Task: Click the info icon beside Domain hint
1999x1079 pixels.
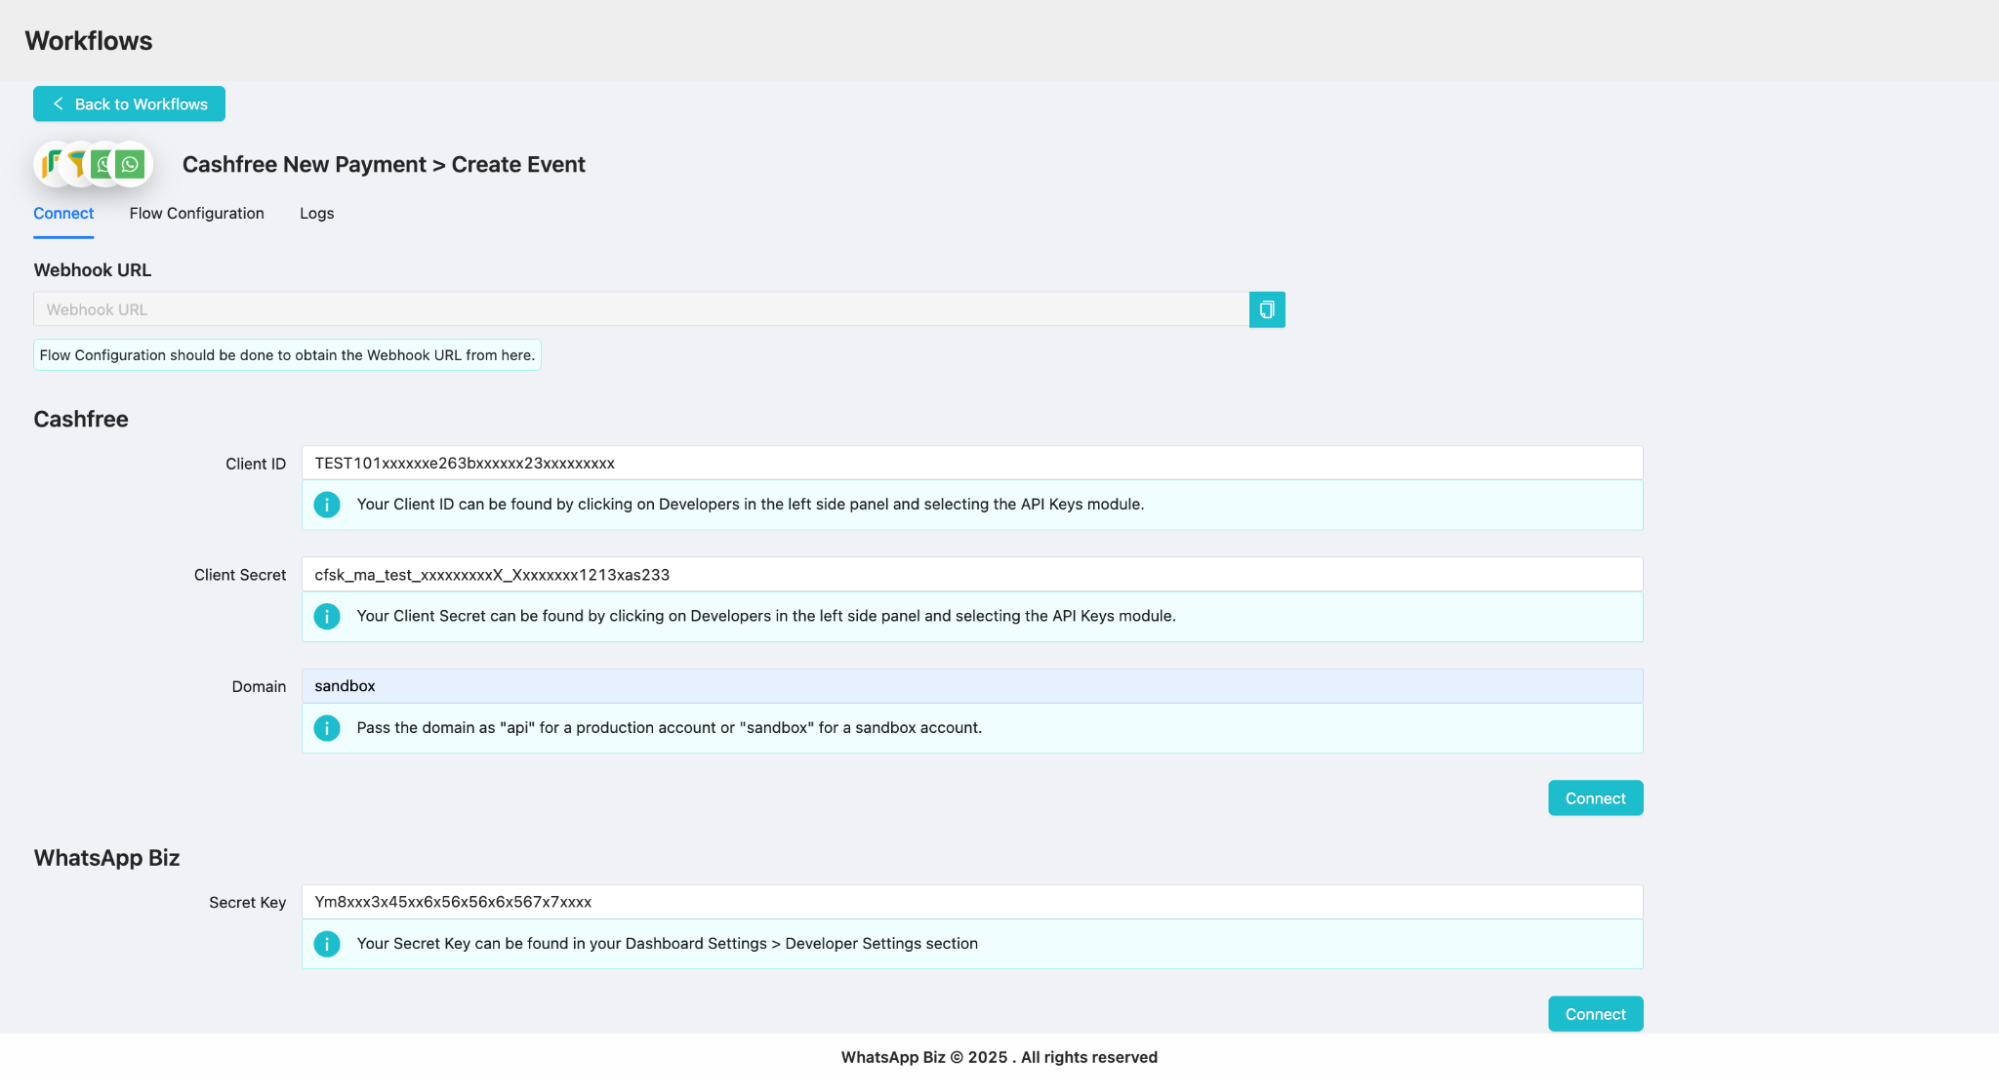Action: click(x=327, y=728)
